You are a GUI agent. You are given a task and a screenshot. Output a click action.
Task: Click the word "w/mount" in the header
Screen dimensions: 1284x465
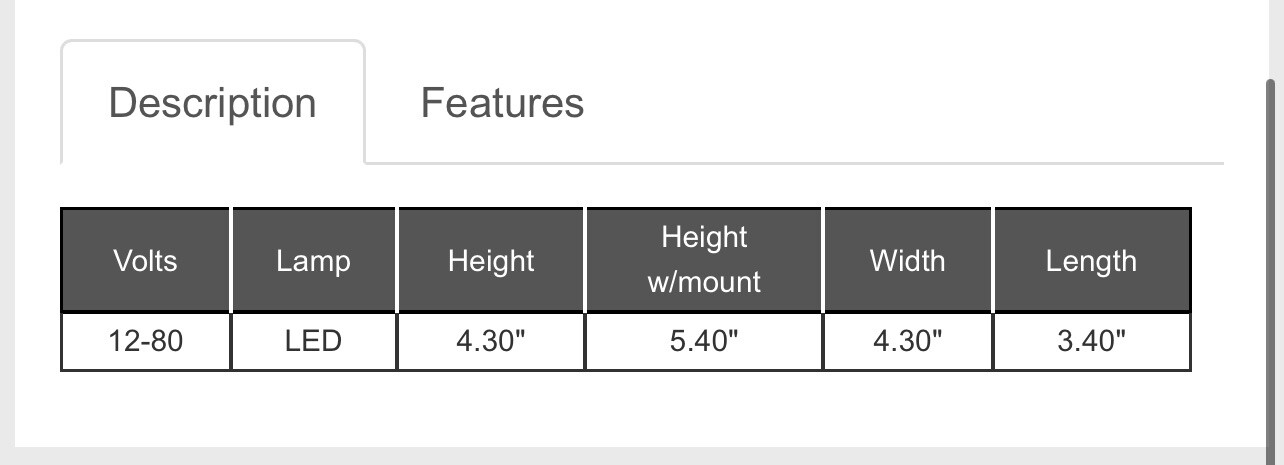pos(704,282)
